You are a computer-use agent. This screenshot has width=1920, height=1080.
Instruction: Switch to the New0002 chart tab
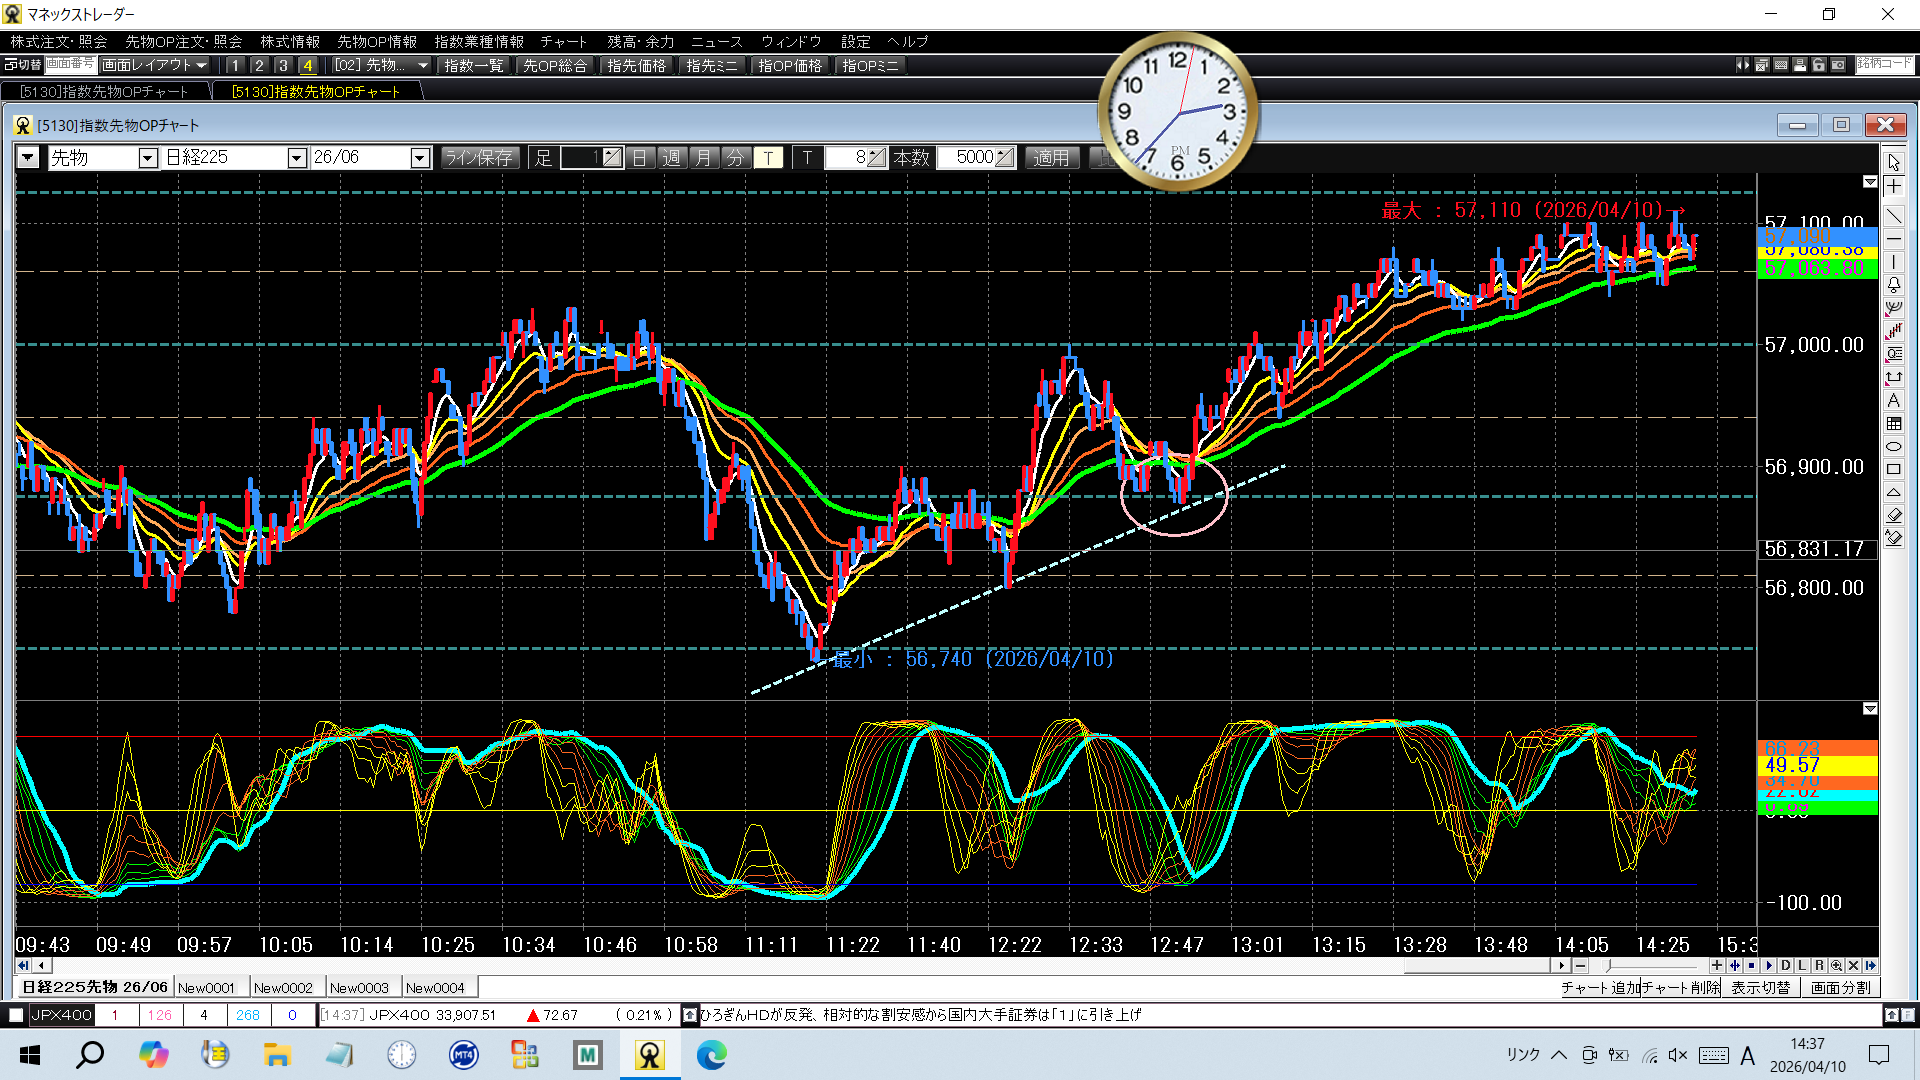pos(283,988)
